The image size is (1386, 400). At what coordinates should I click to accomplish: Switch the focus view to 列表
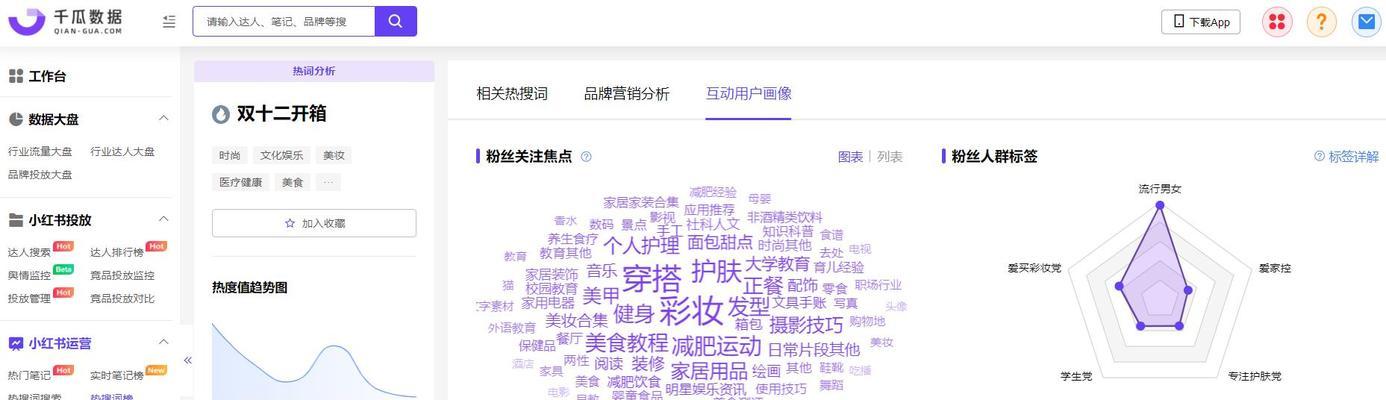[890, 156]
